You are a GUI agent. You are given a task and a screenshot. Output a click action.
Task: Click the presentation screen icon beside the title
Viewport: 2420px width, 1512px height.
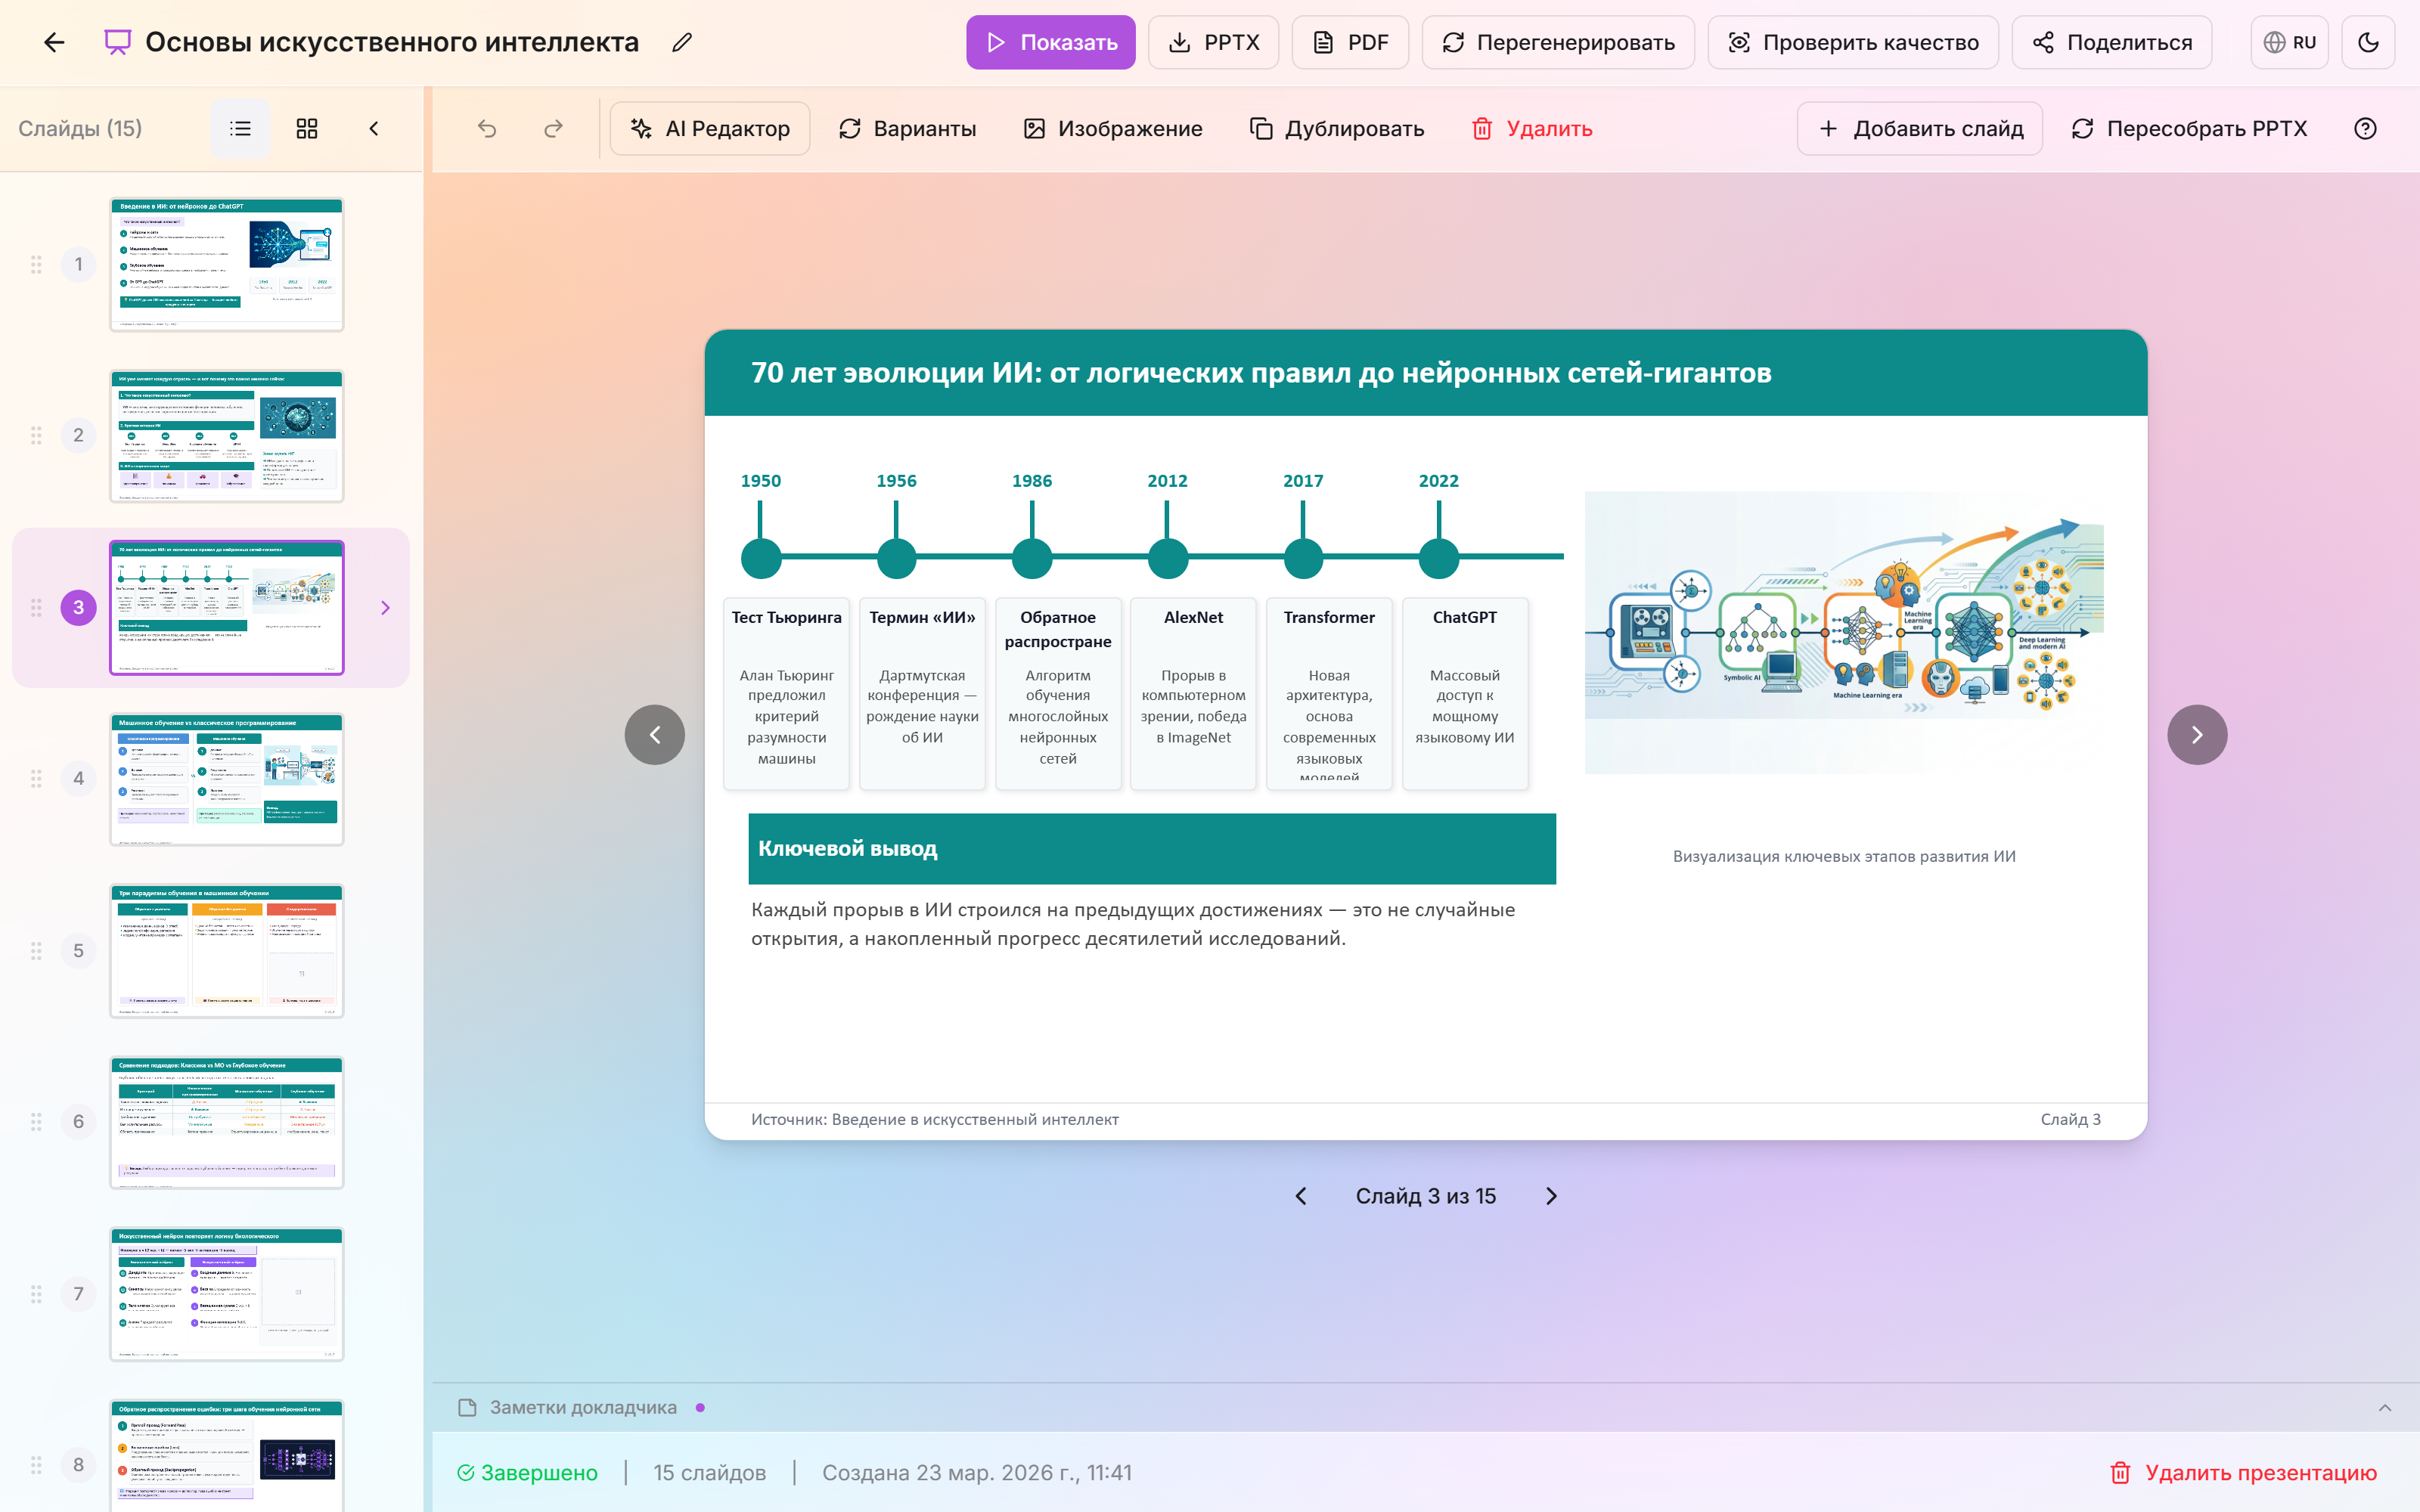click(x=116, y=42)
